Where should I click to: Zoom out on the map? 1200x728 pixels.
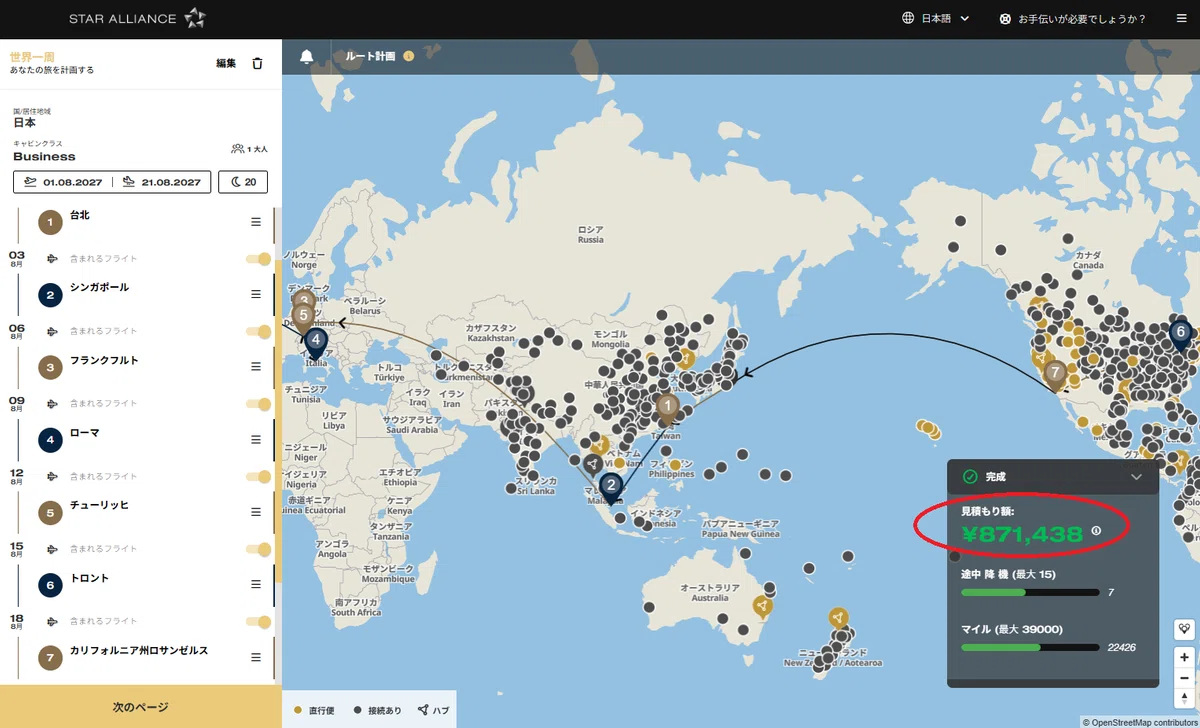coord(1185,677)
